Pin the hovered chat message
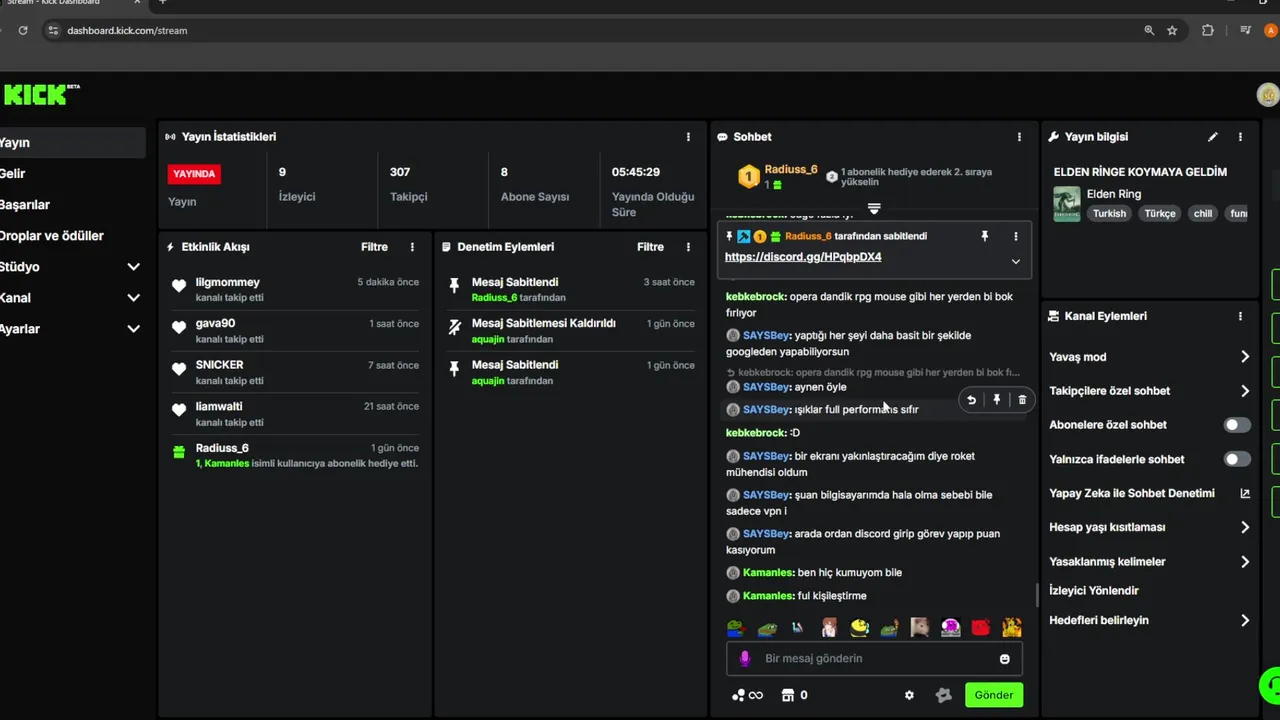1280x720 pixels. (x=996, y=400)
